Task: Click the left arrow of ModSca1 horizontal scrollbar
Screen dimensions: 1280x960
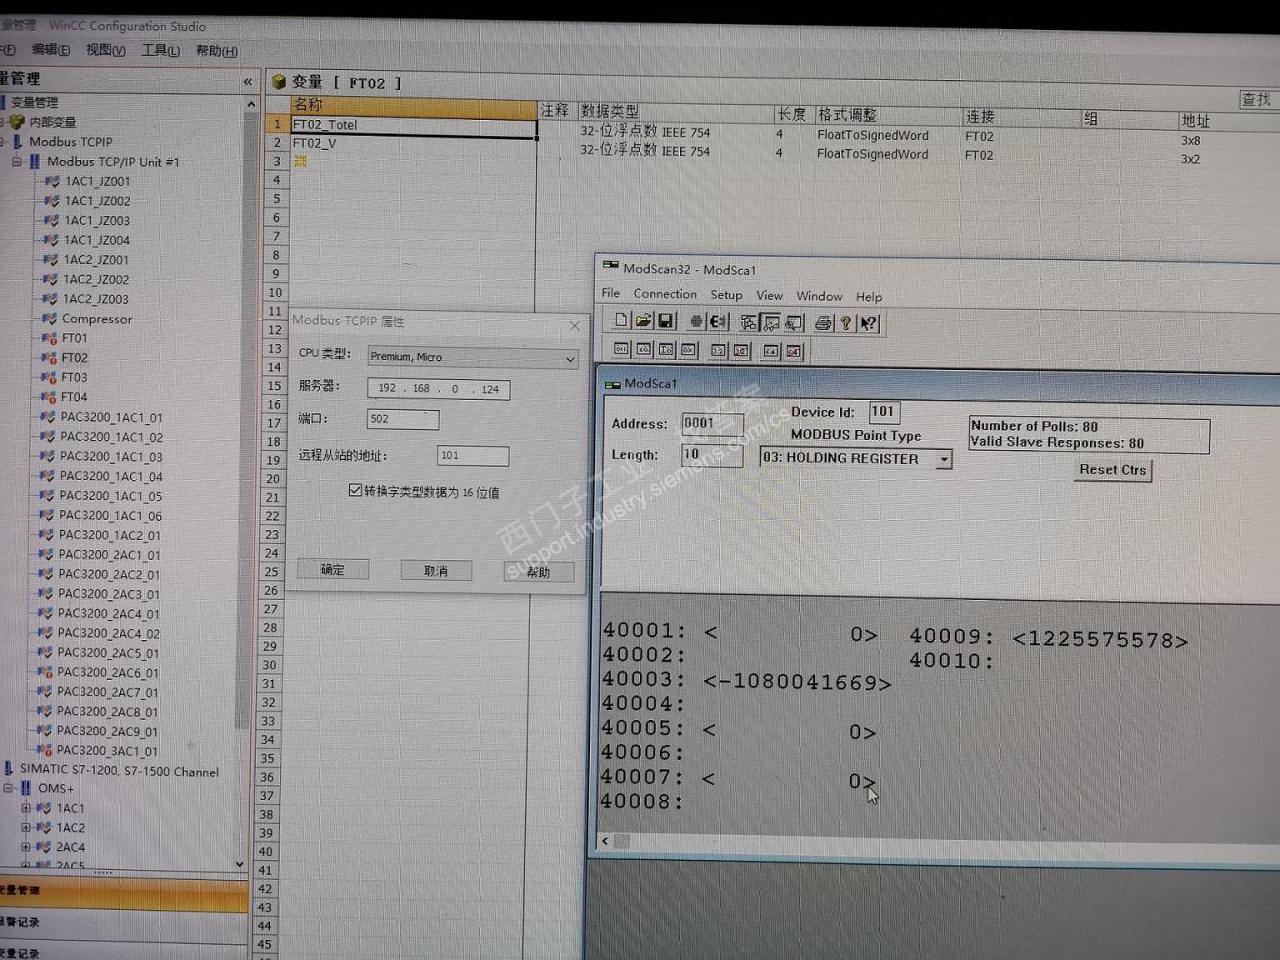Action: pyautogui.click(x=605, y=841)
